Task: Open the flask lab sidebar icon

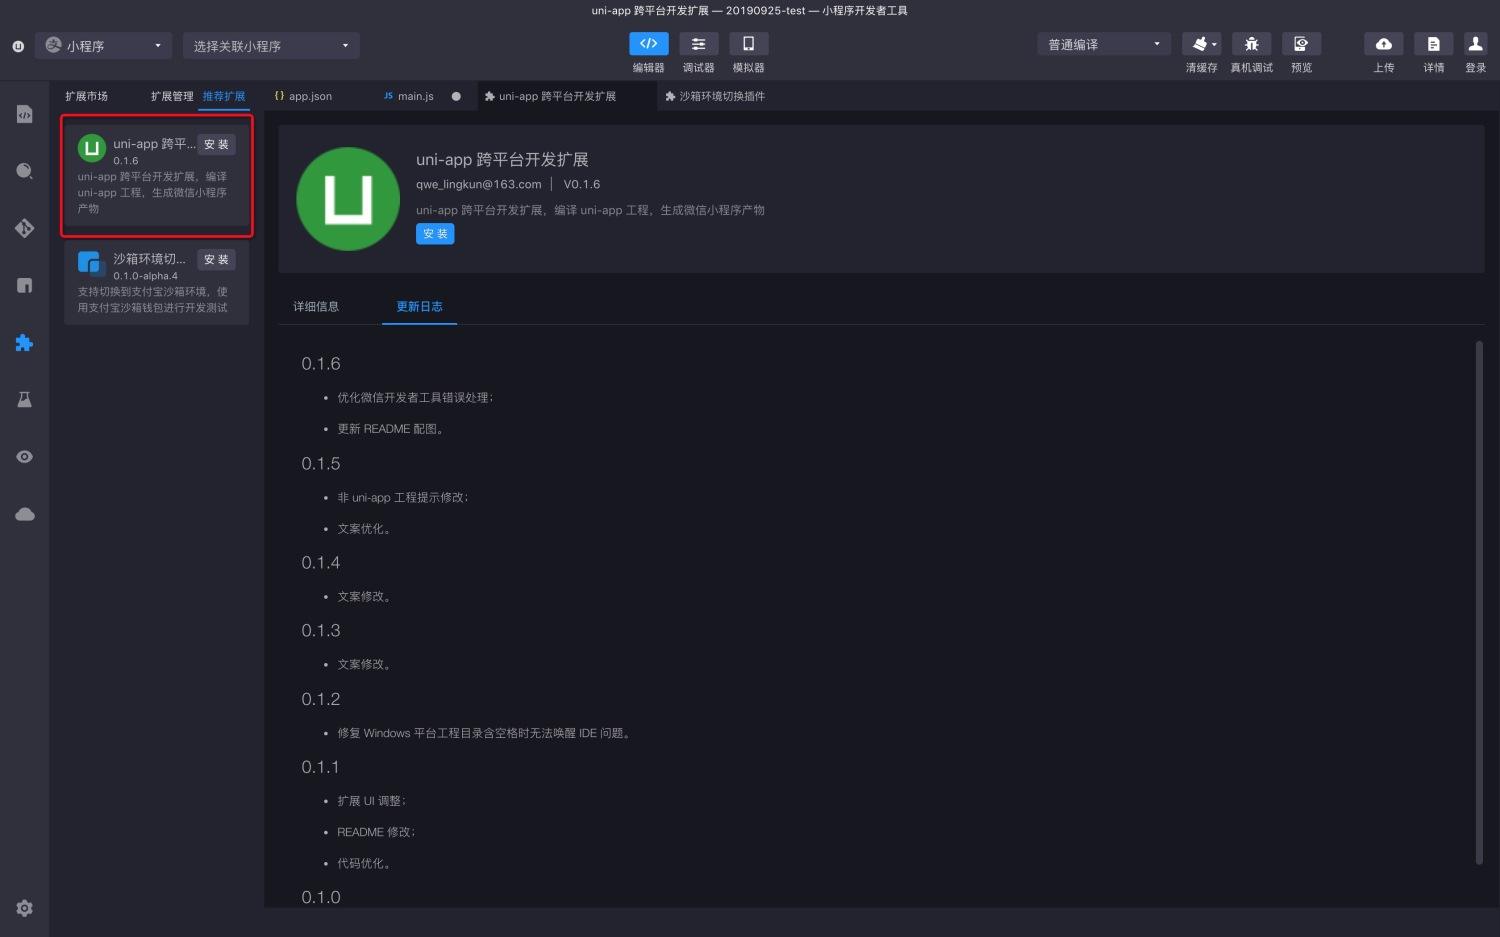Action: coord(25,400)
